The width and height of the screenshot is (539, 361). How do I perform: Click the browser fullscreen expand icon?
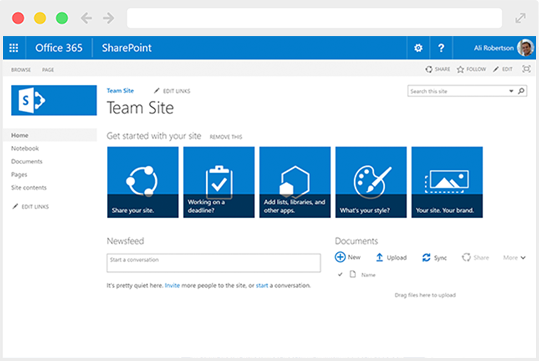[x=520, y=18]
